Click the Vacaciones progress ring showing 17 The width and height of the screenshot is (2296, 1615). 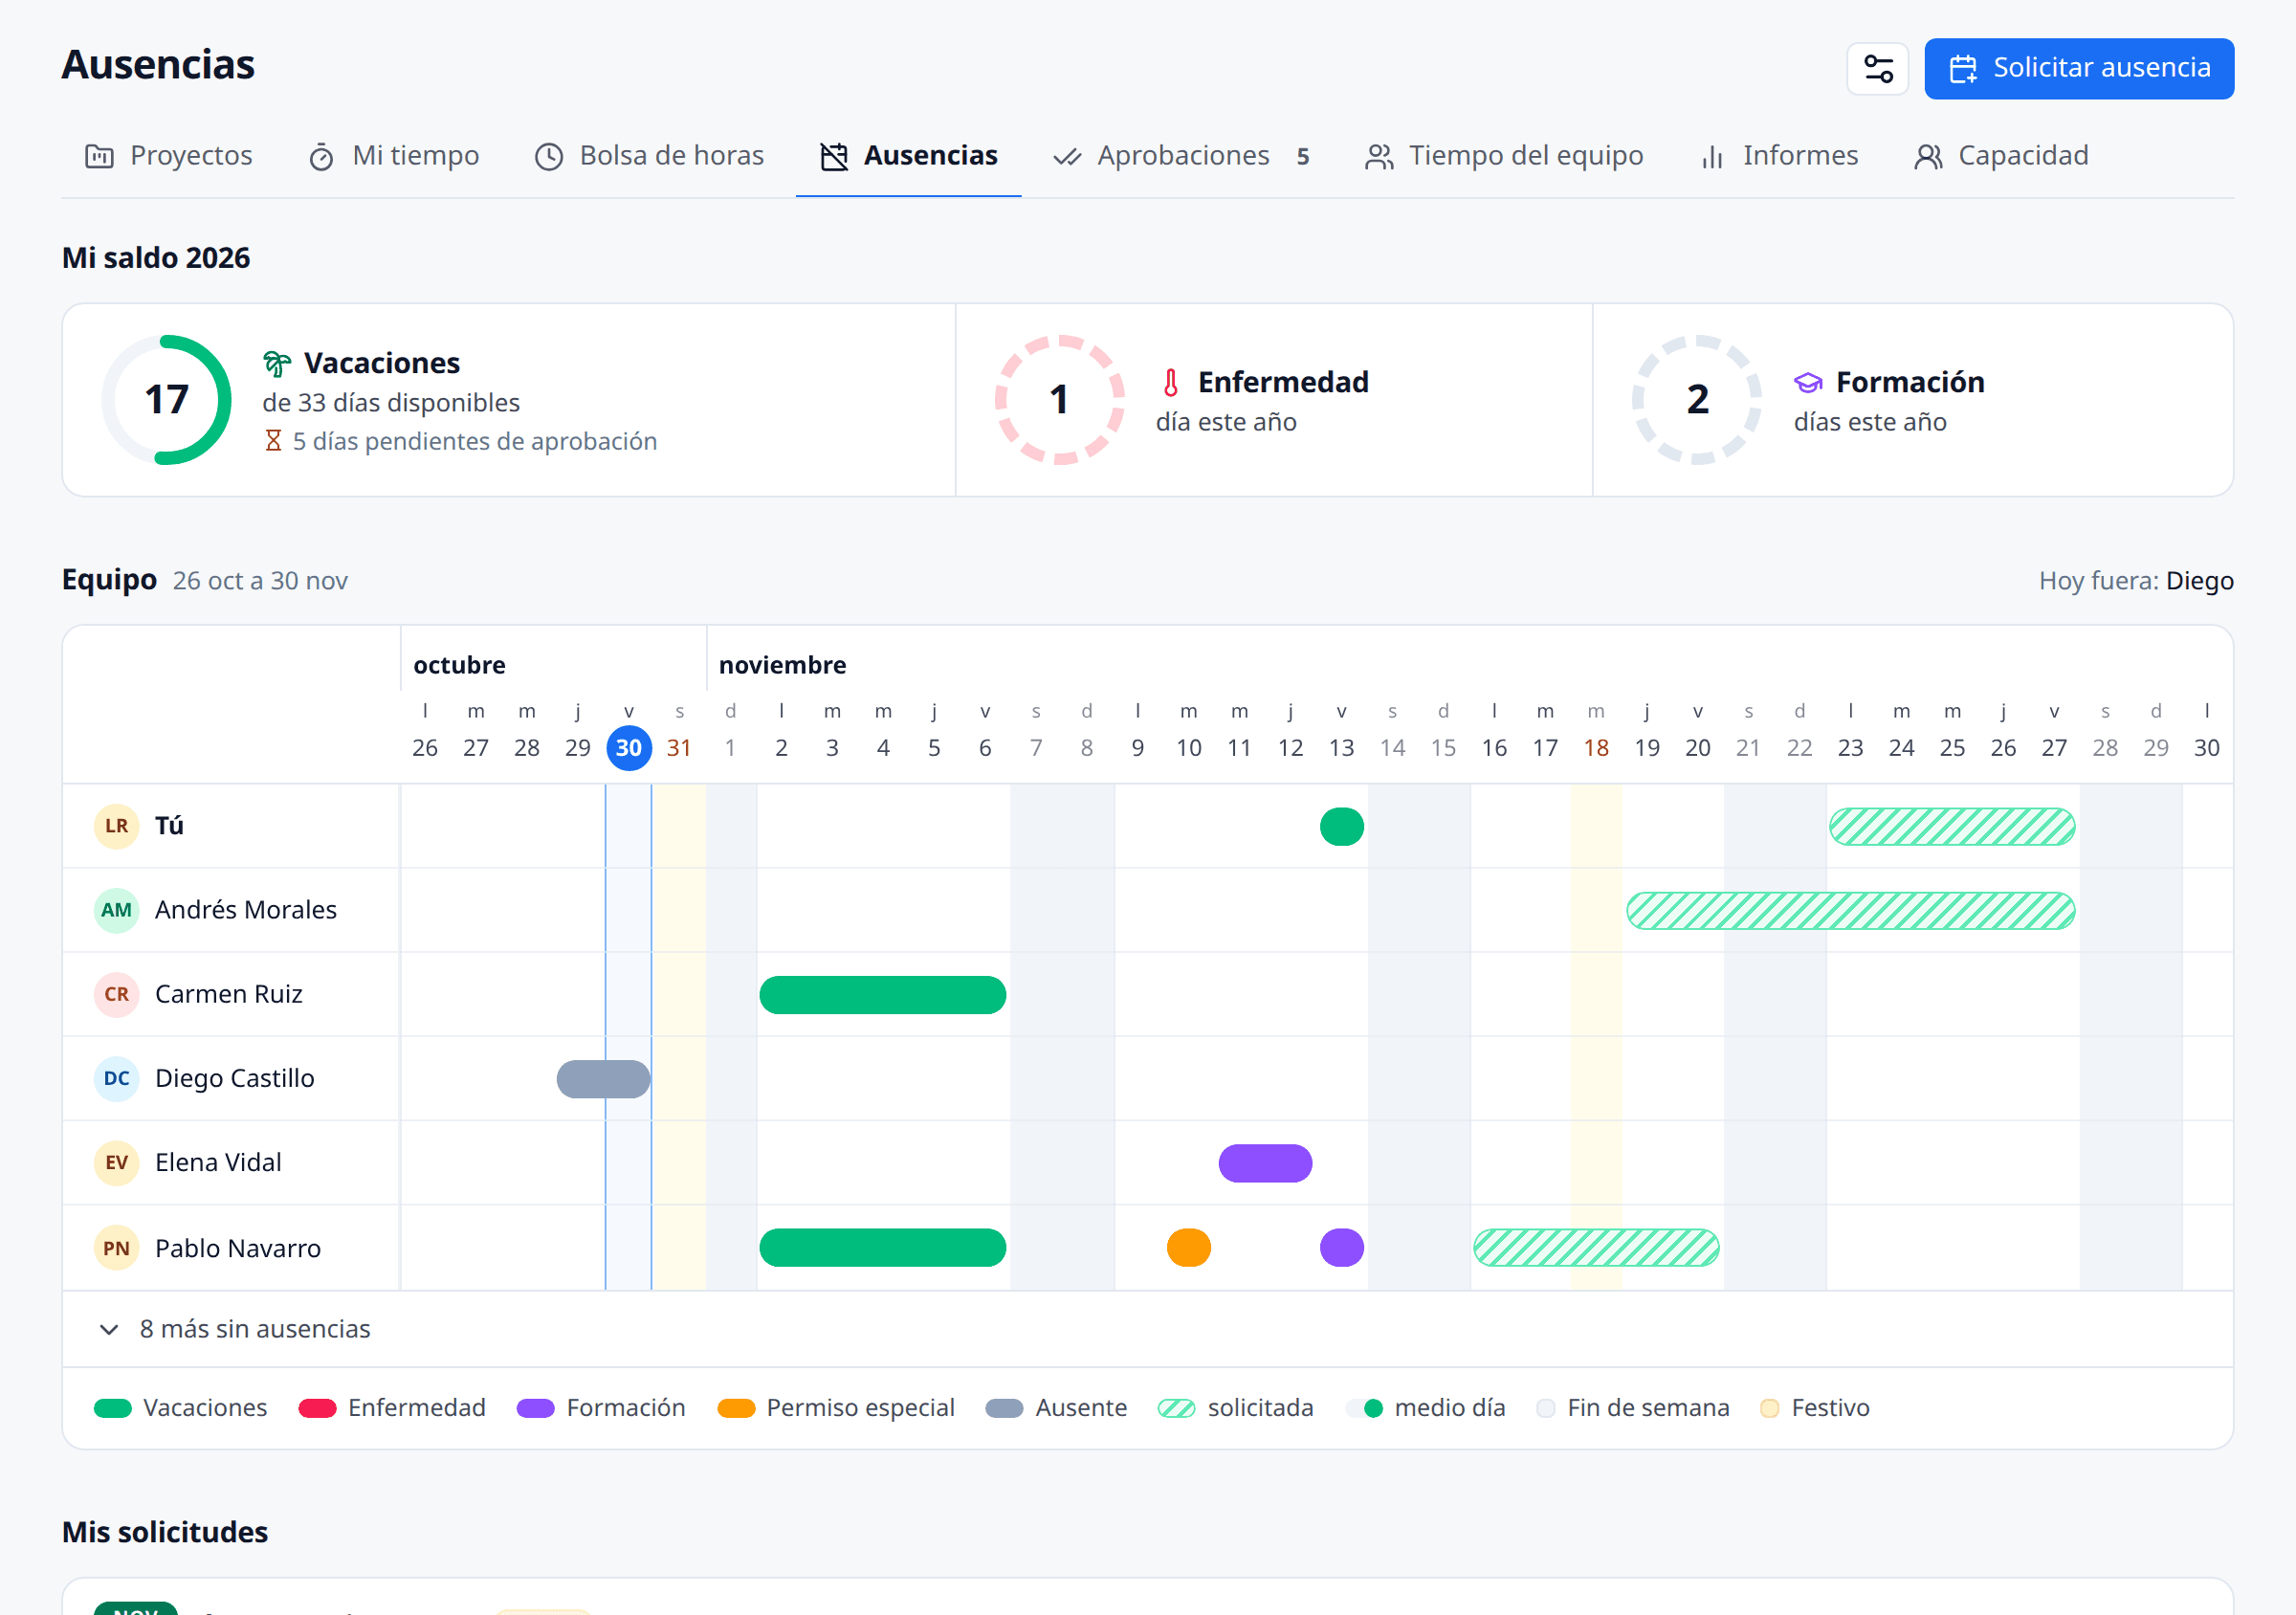click(x=166, y=400)
